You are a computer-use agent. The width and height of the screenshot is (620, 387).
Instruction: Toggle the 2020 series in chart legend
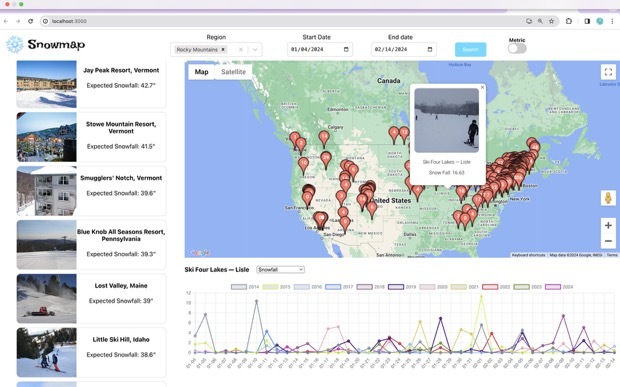coord(433,287)
